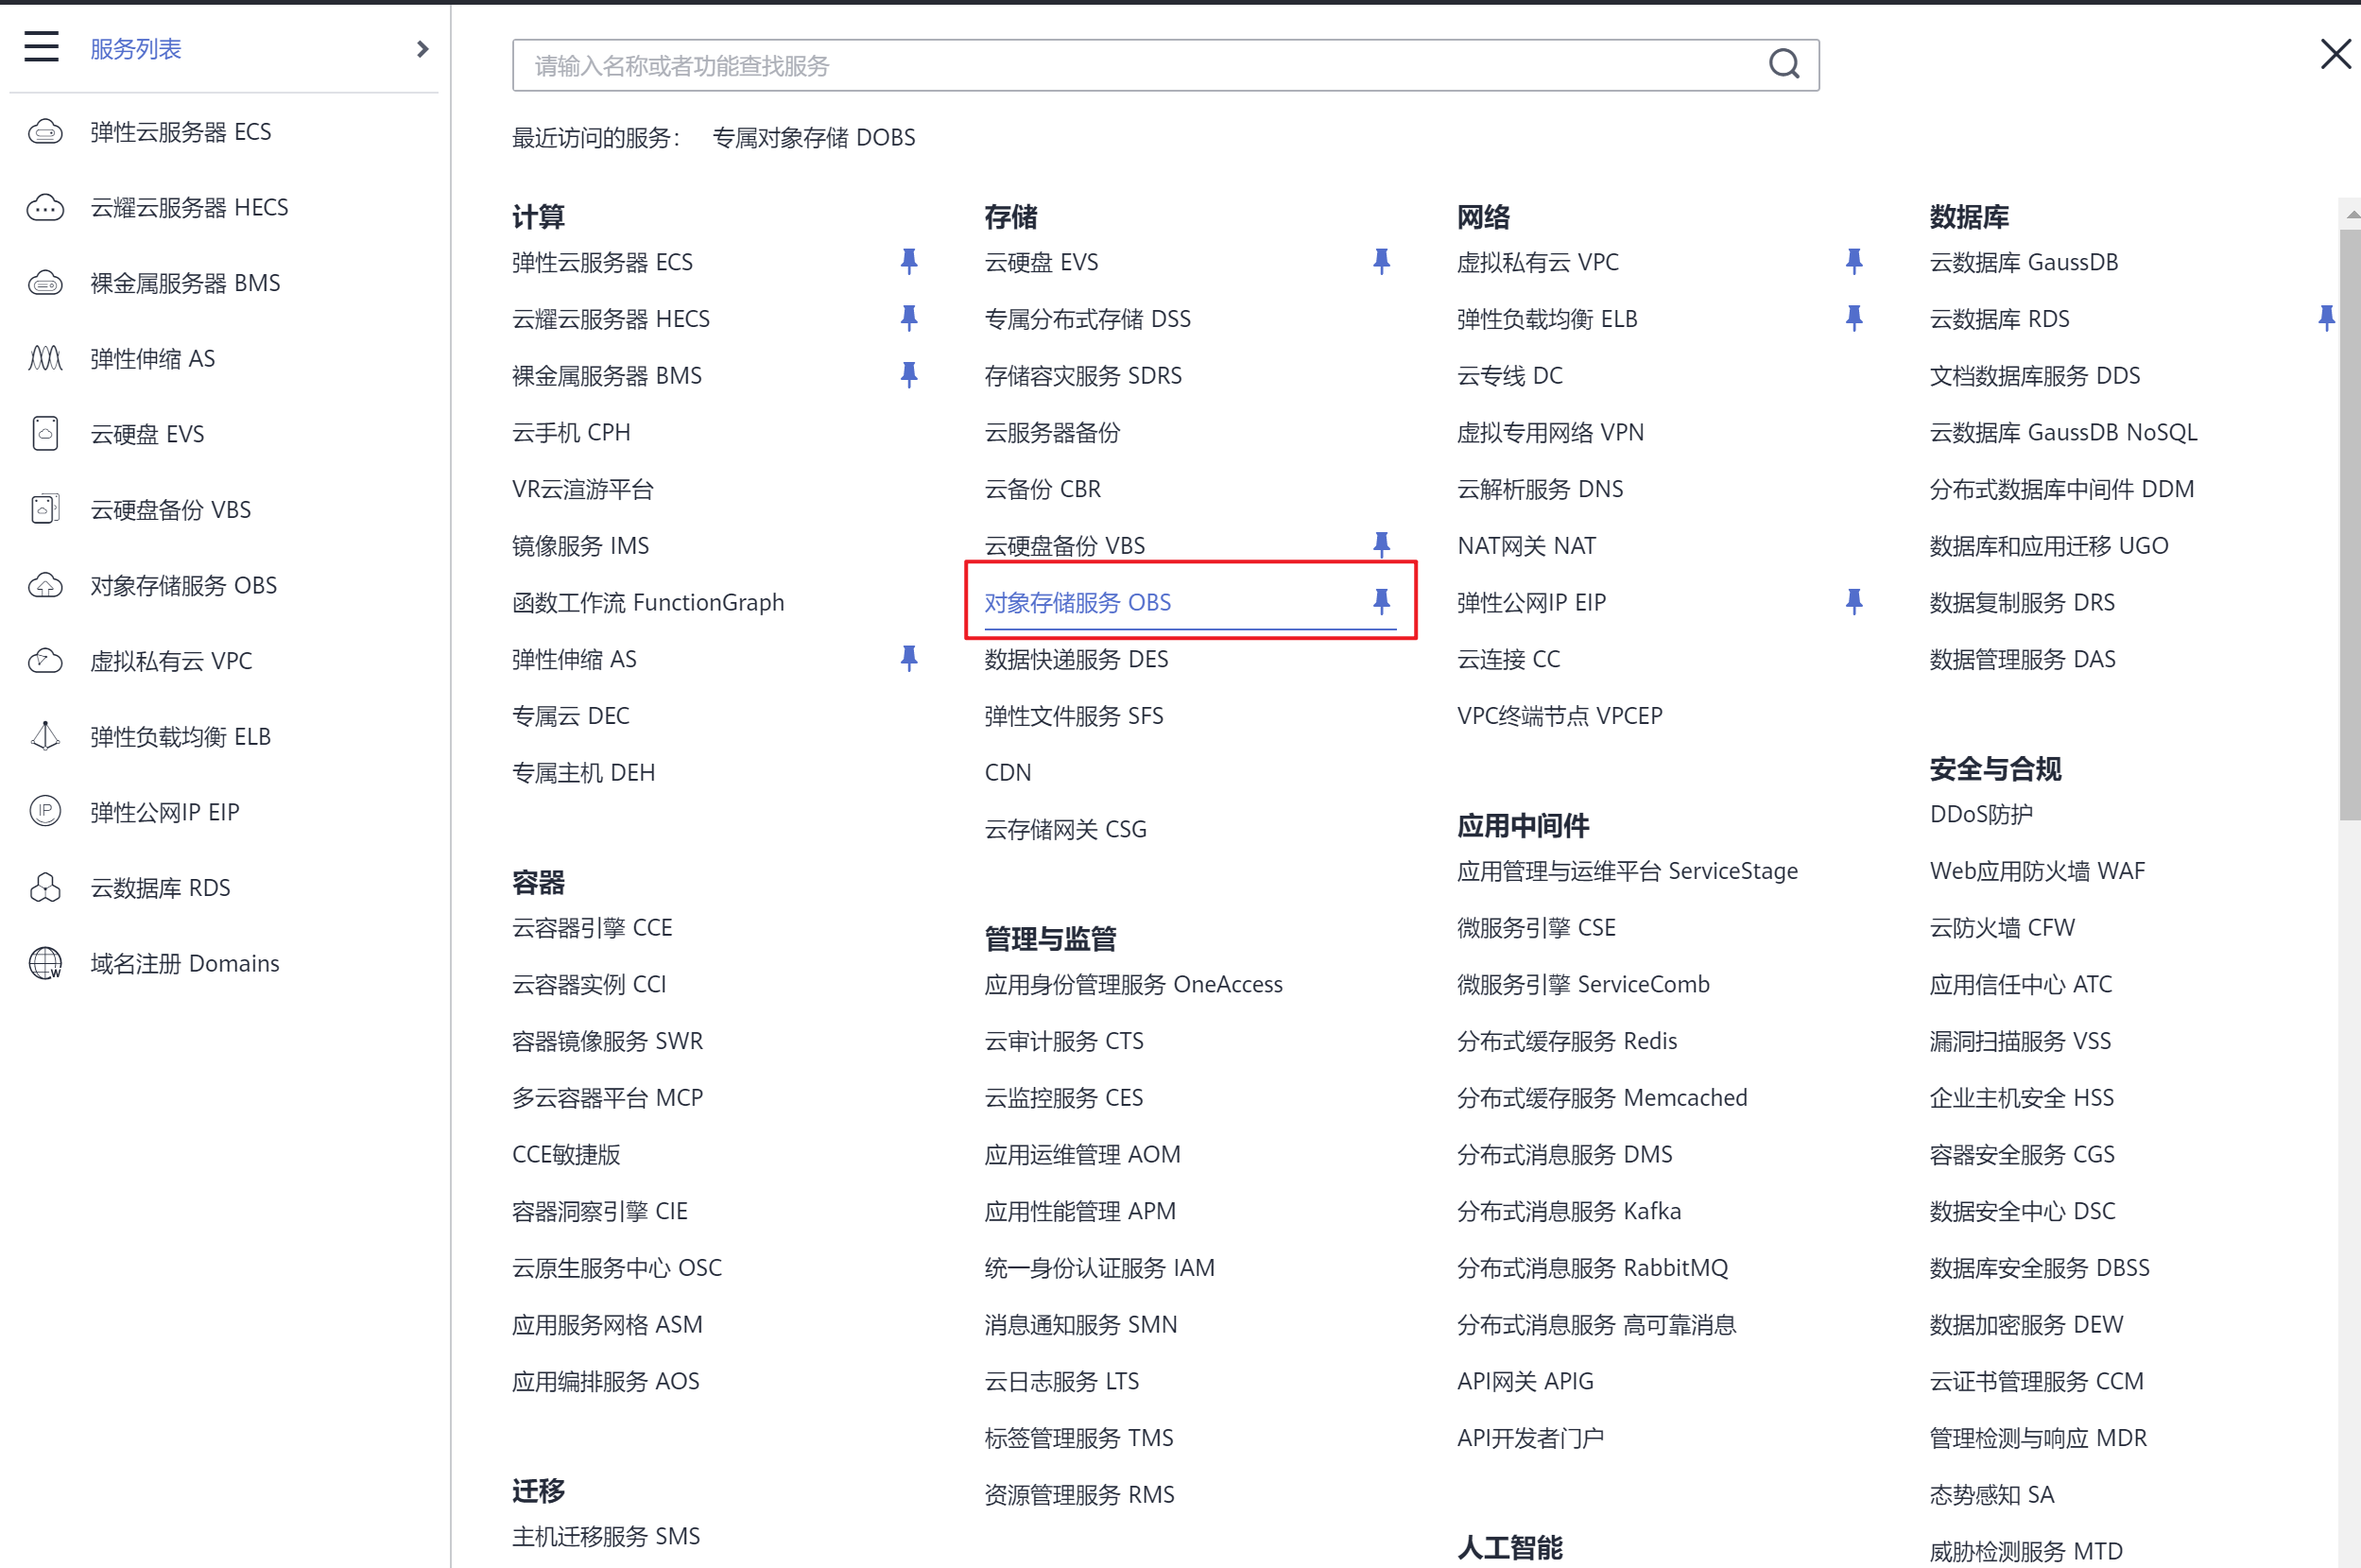Click sidebar 云耀云服务器 HECS icon
The width and height of the screenshot is (2361, 1568).
point(45,208)
